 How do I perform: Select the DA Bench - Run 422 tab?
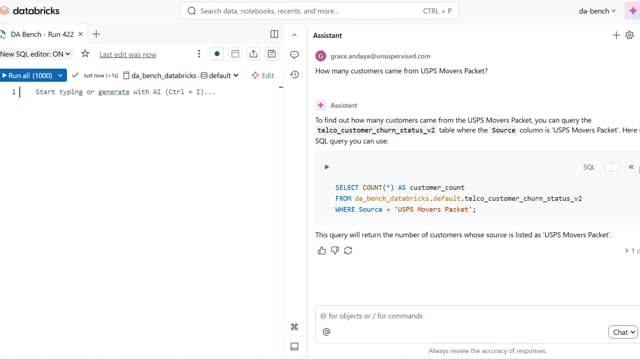[x=42, y=34]
